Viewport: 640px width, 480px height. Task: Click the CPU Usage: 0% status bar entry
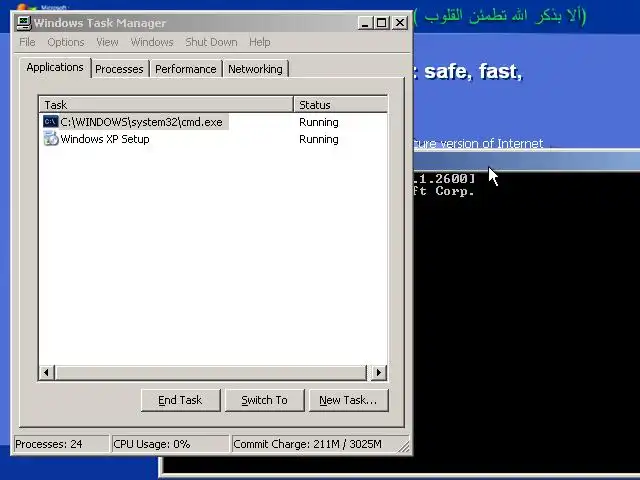(170, 444)
